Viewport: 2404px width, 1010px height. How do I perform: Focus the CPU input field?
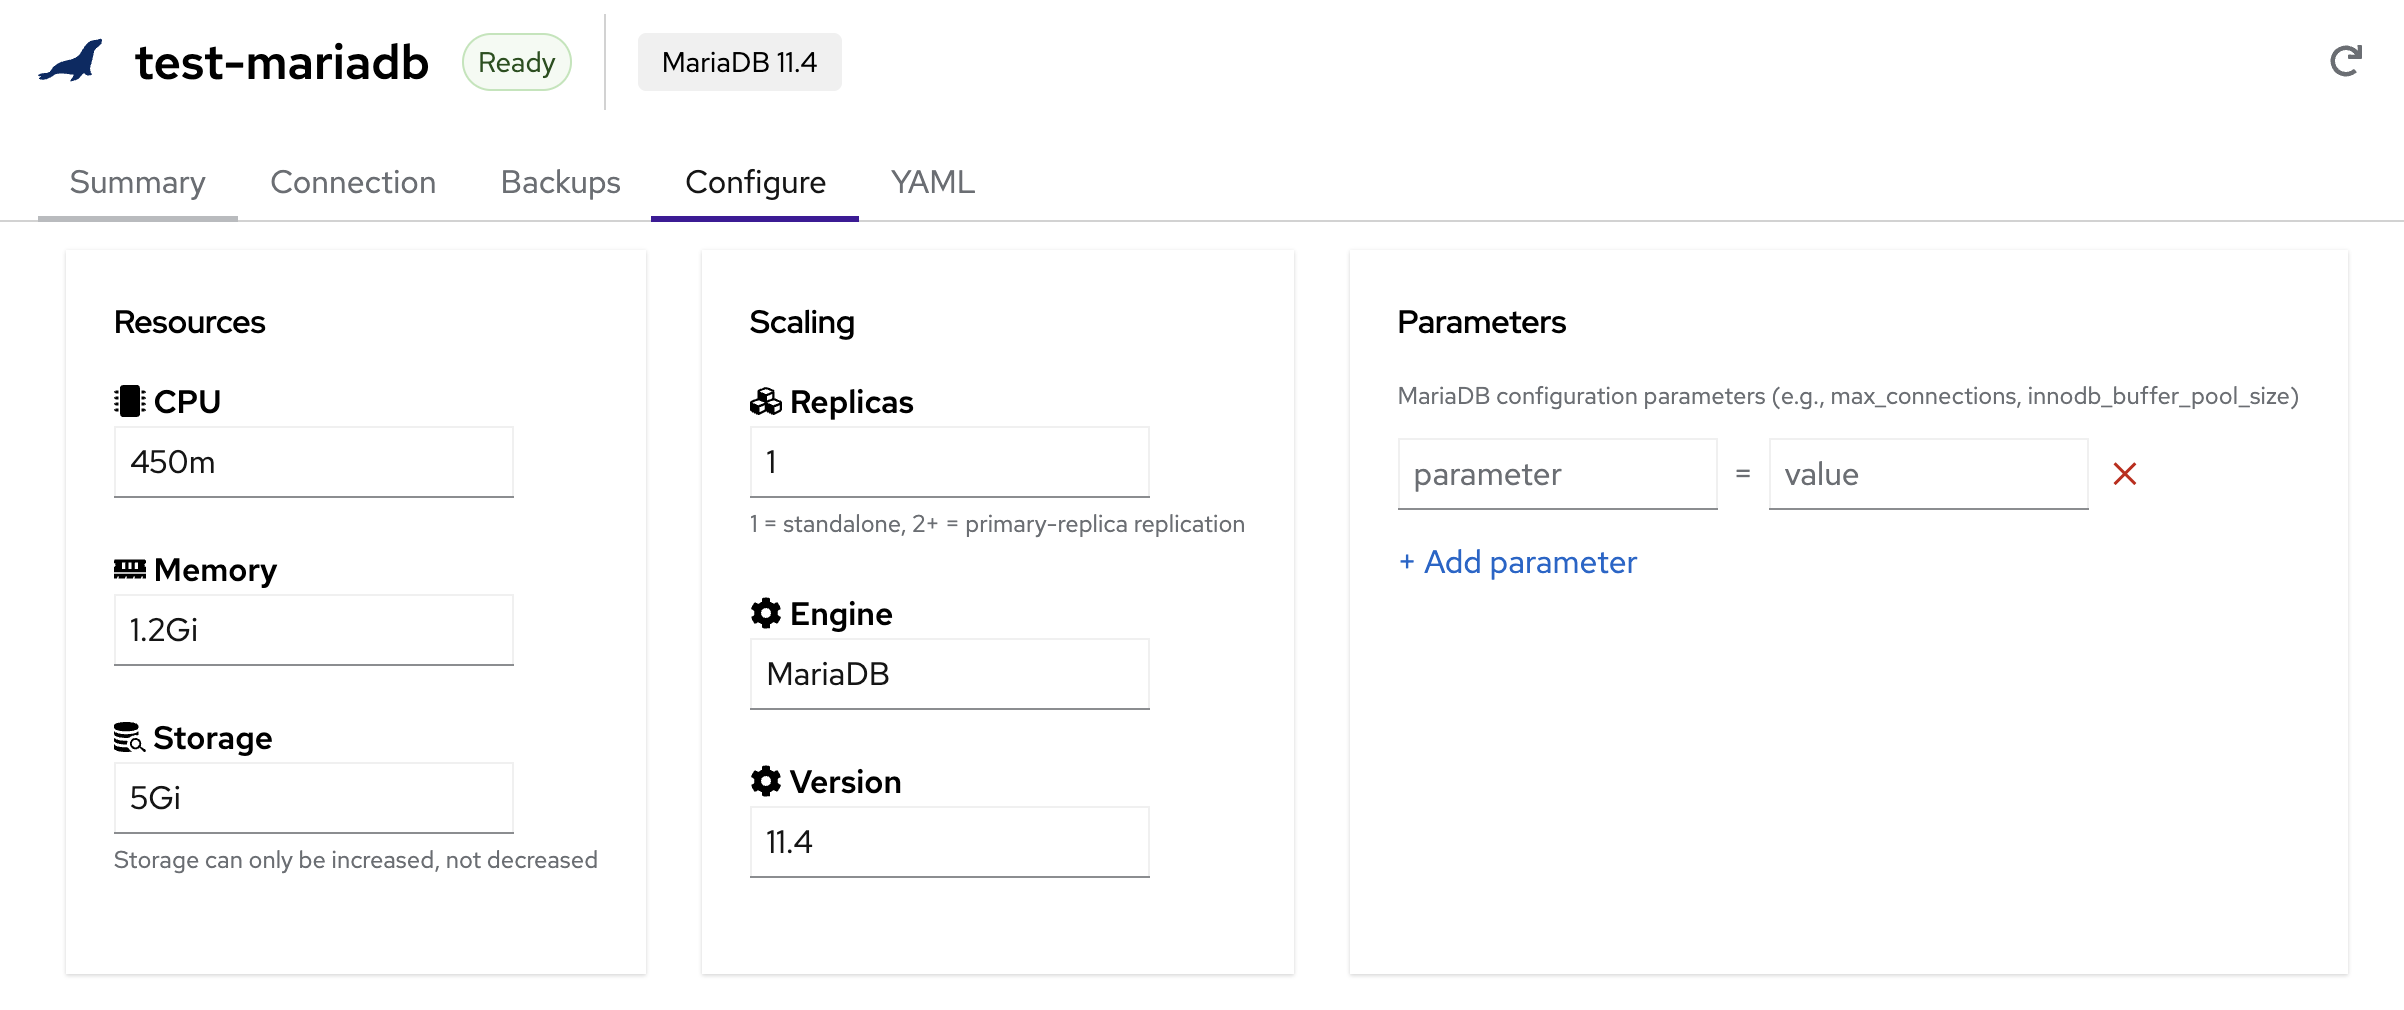314,462
